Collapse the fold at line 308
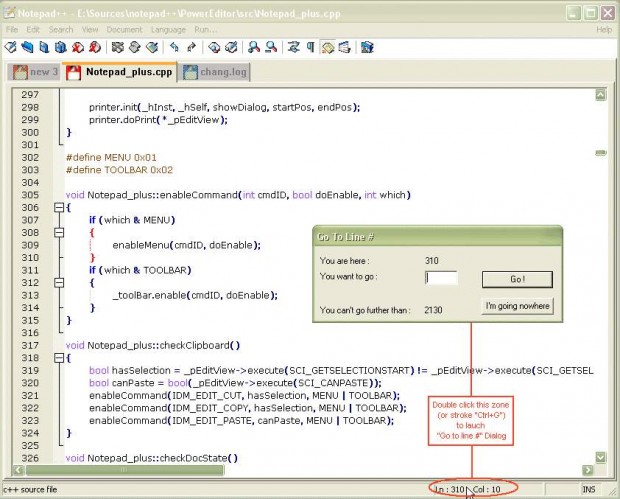Image resolution: width=620 pixels, height=499 pixels. (x=59, y=232)
